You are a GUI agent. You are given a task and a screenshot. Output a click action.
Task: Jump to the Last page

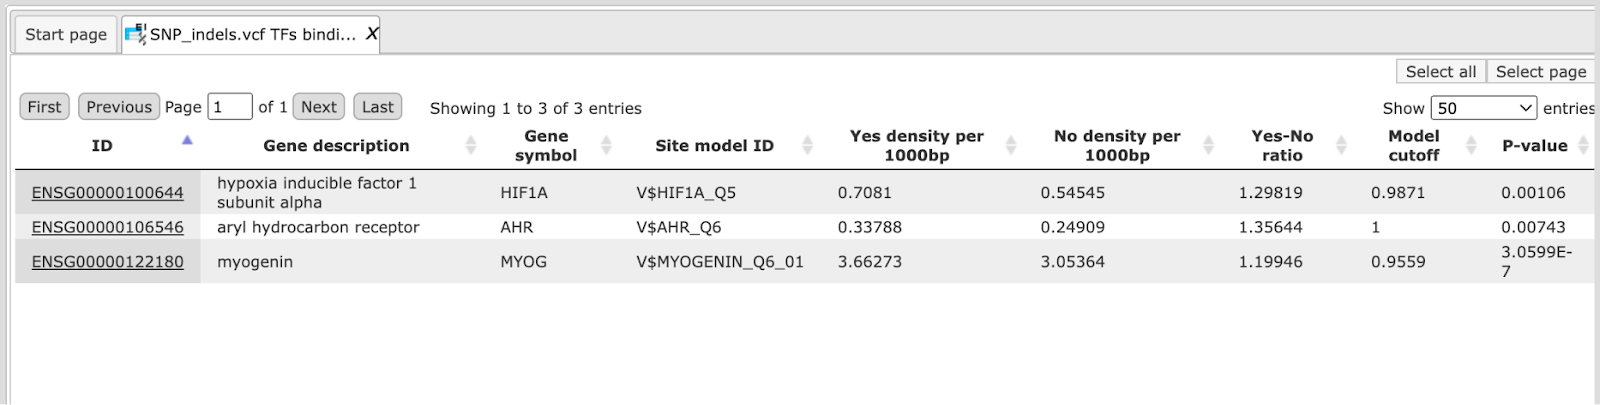378,107
